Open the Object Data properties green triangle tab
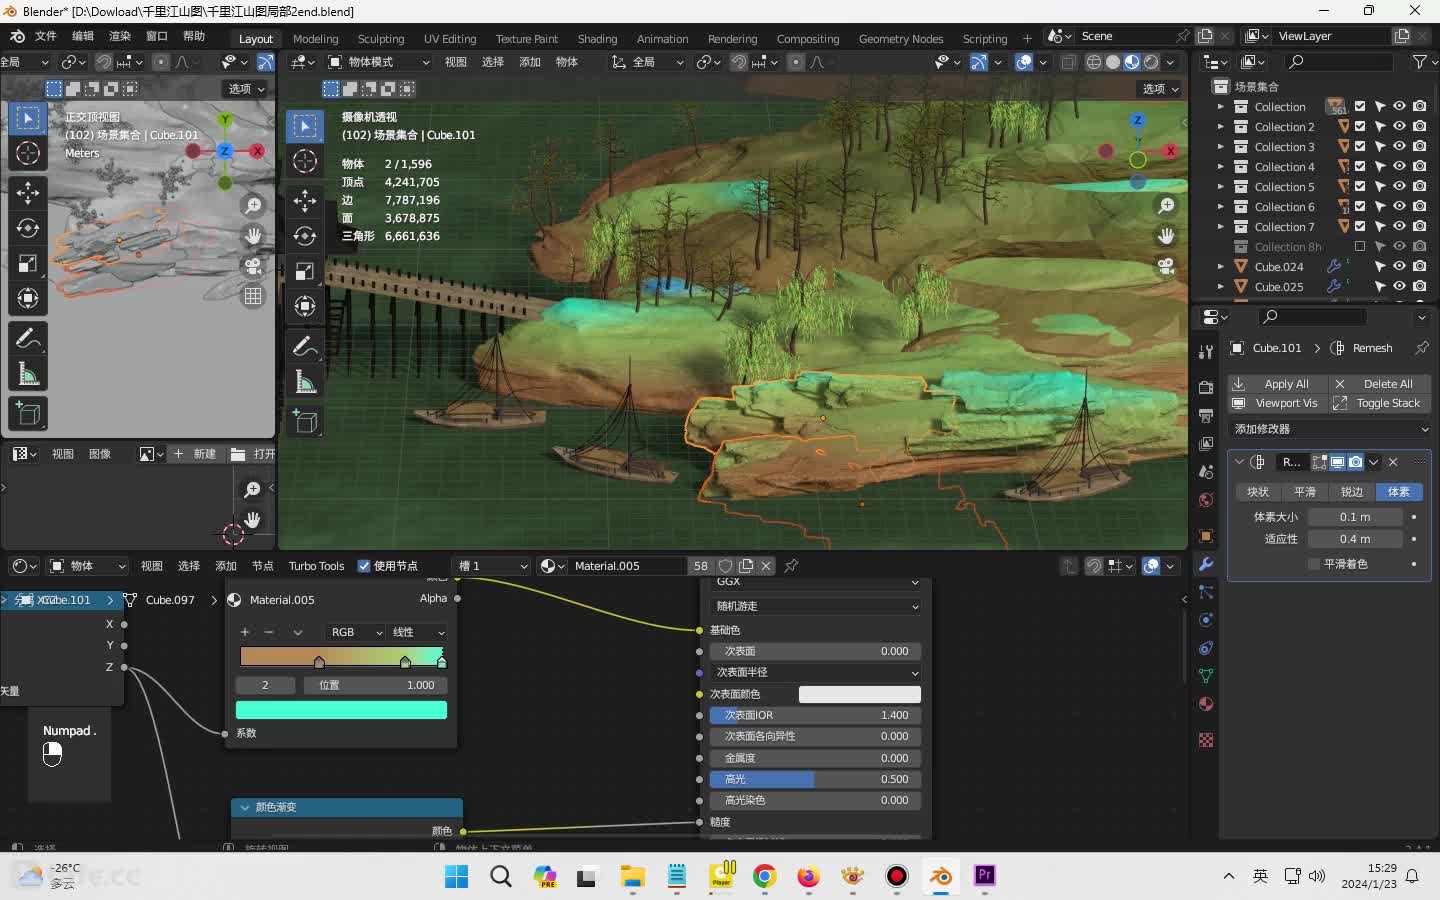1440x900 pixels. tap(1206, 676)
